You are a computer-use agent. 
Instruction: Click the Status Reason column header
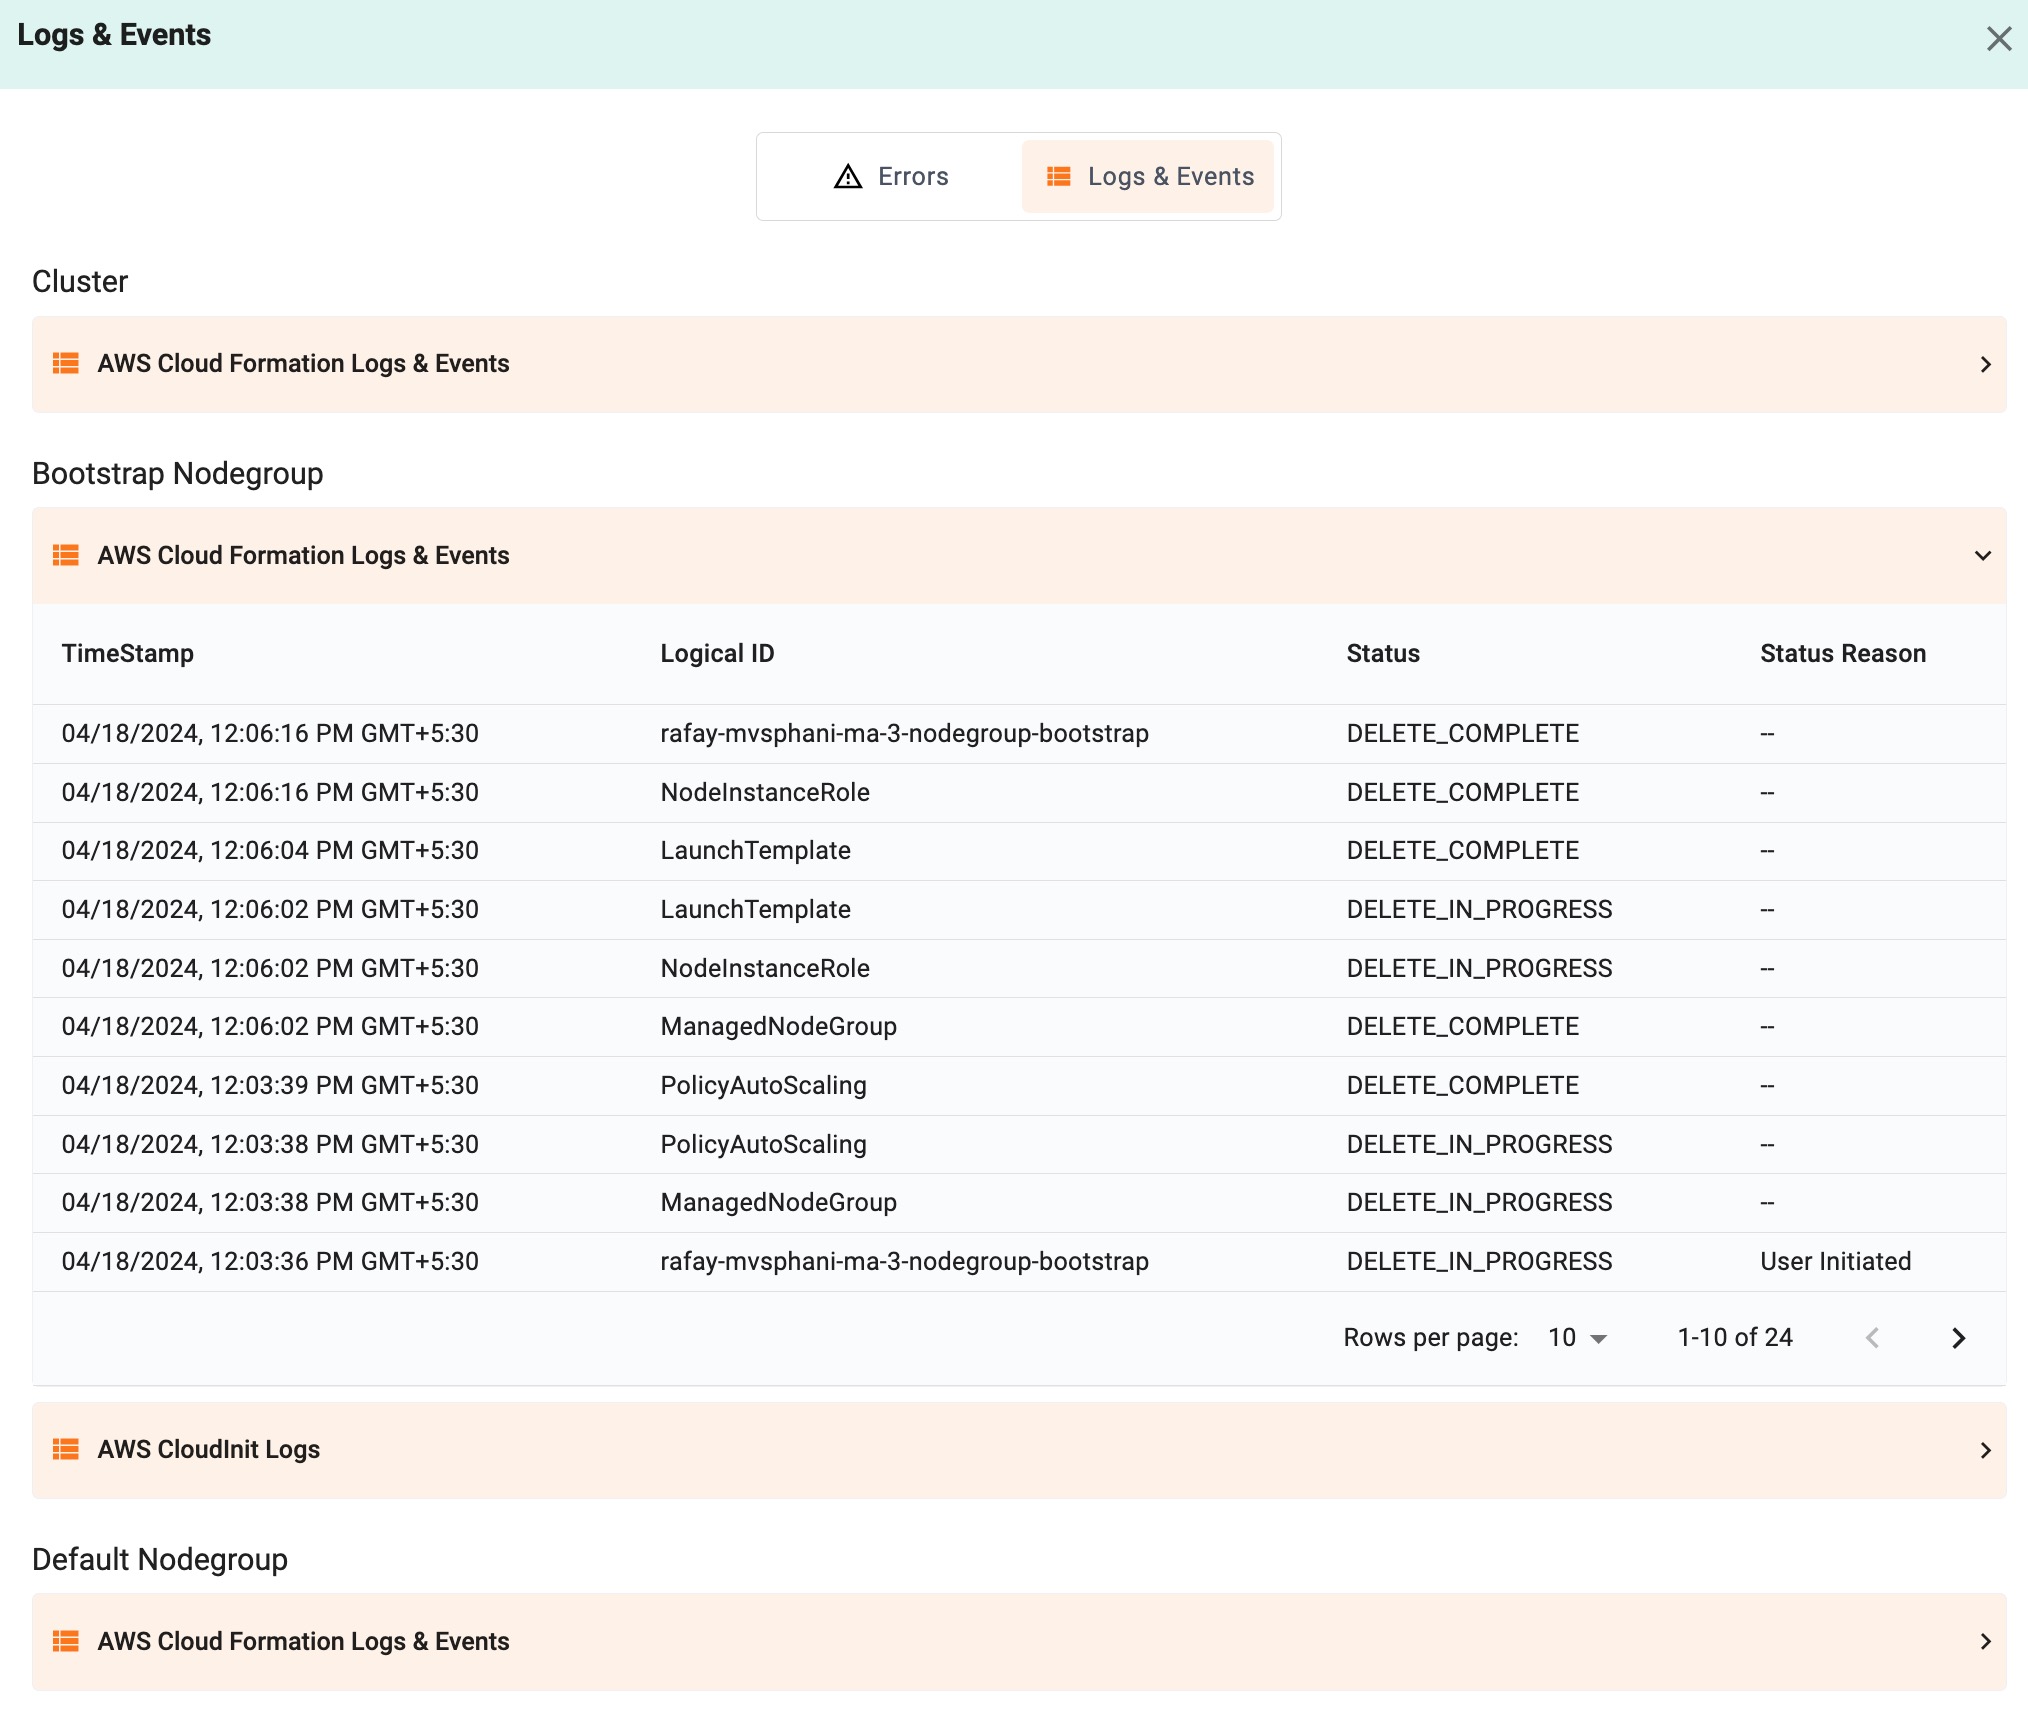coord(1843,653)
